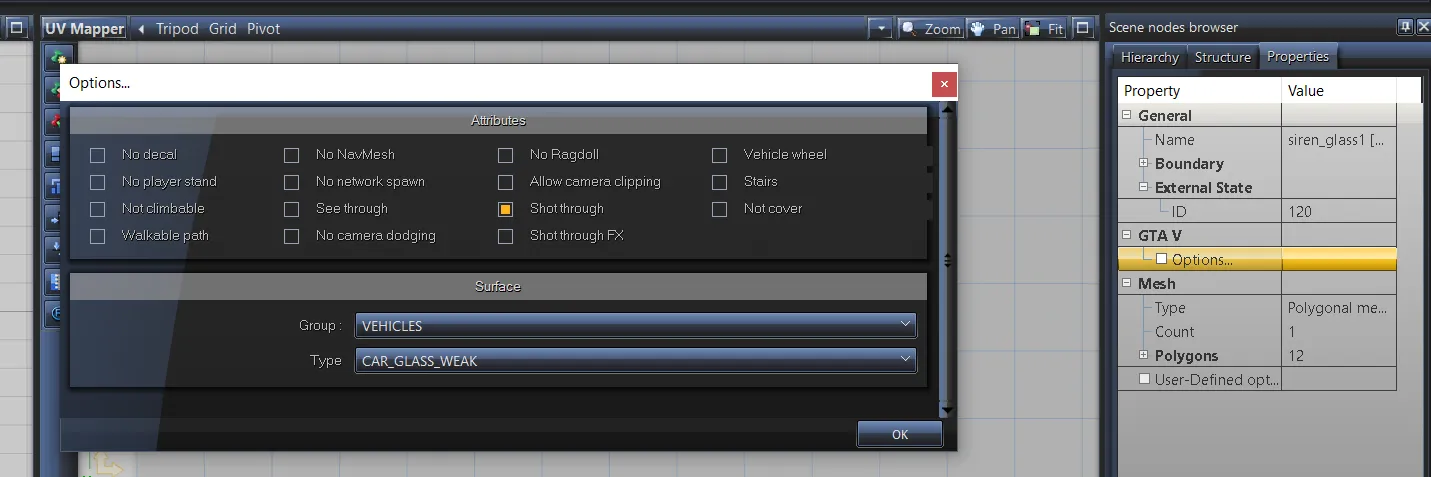Open the Group dropdown showing VEHICLES

(635, 325)
